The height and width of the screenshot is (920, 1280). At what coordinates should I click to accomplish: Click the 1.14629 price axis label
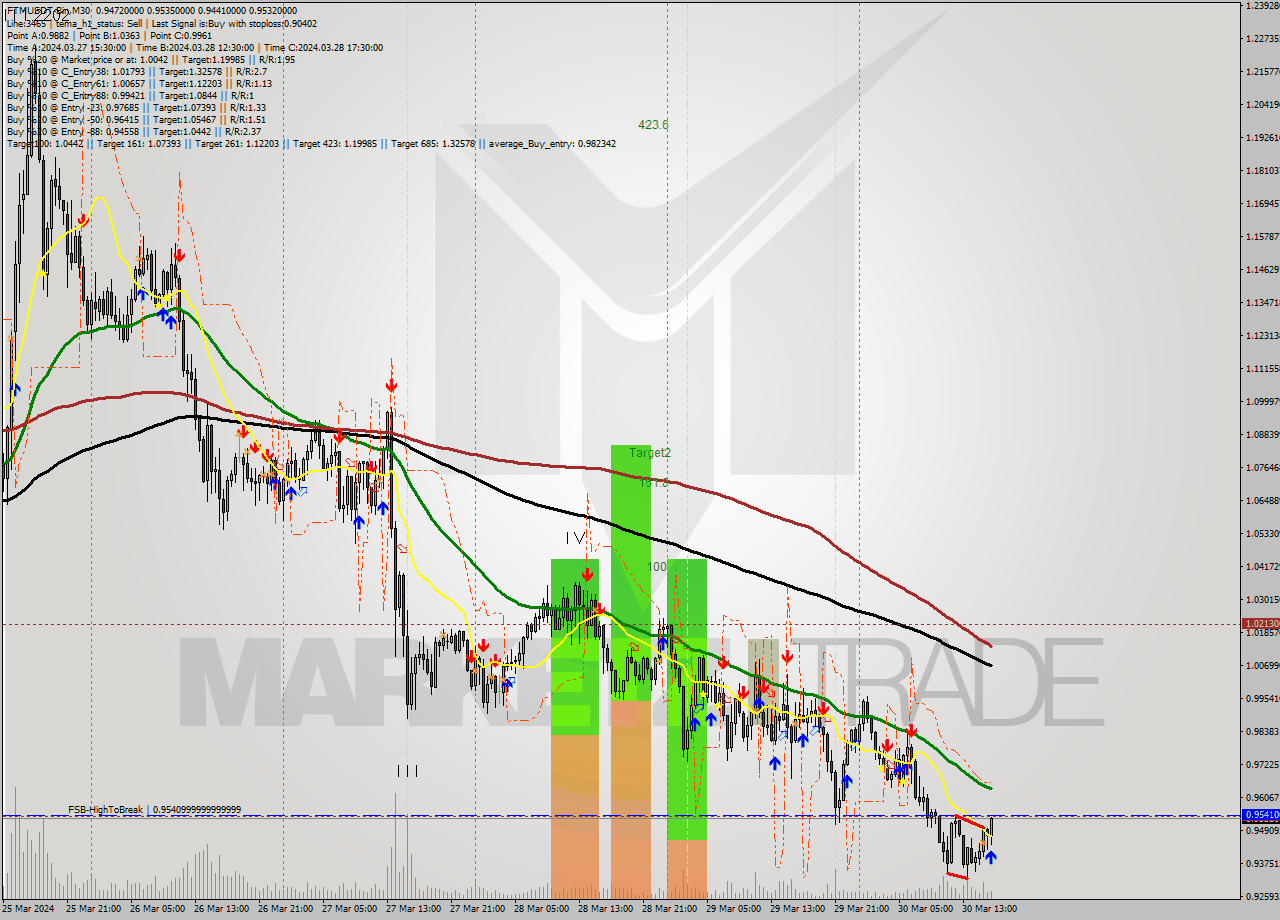1262,270
